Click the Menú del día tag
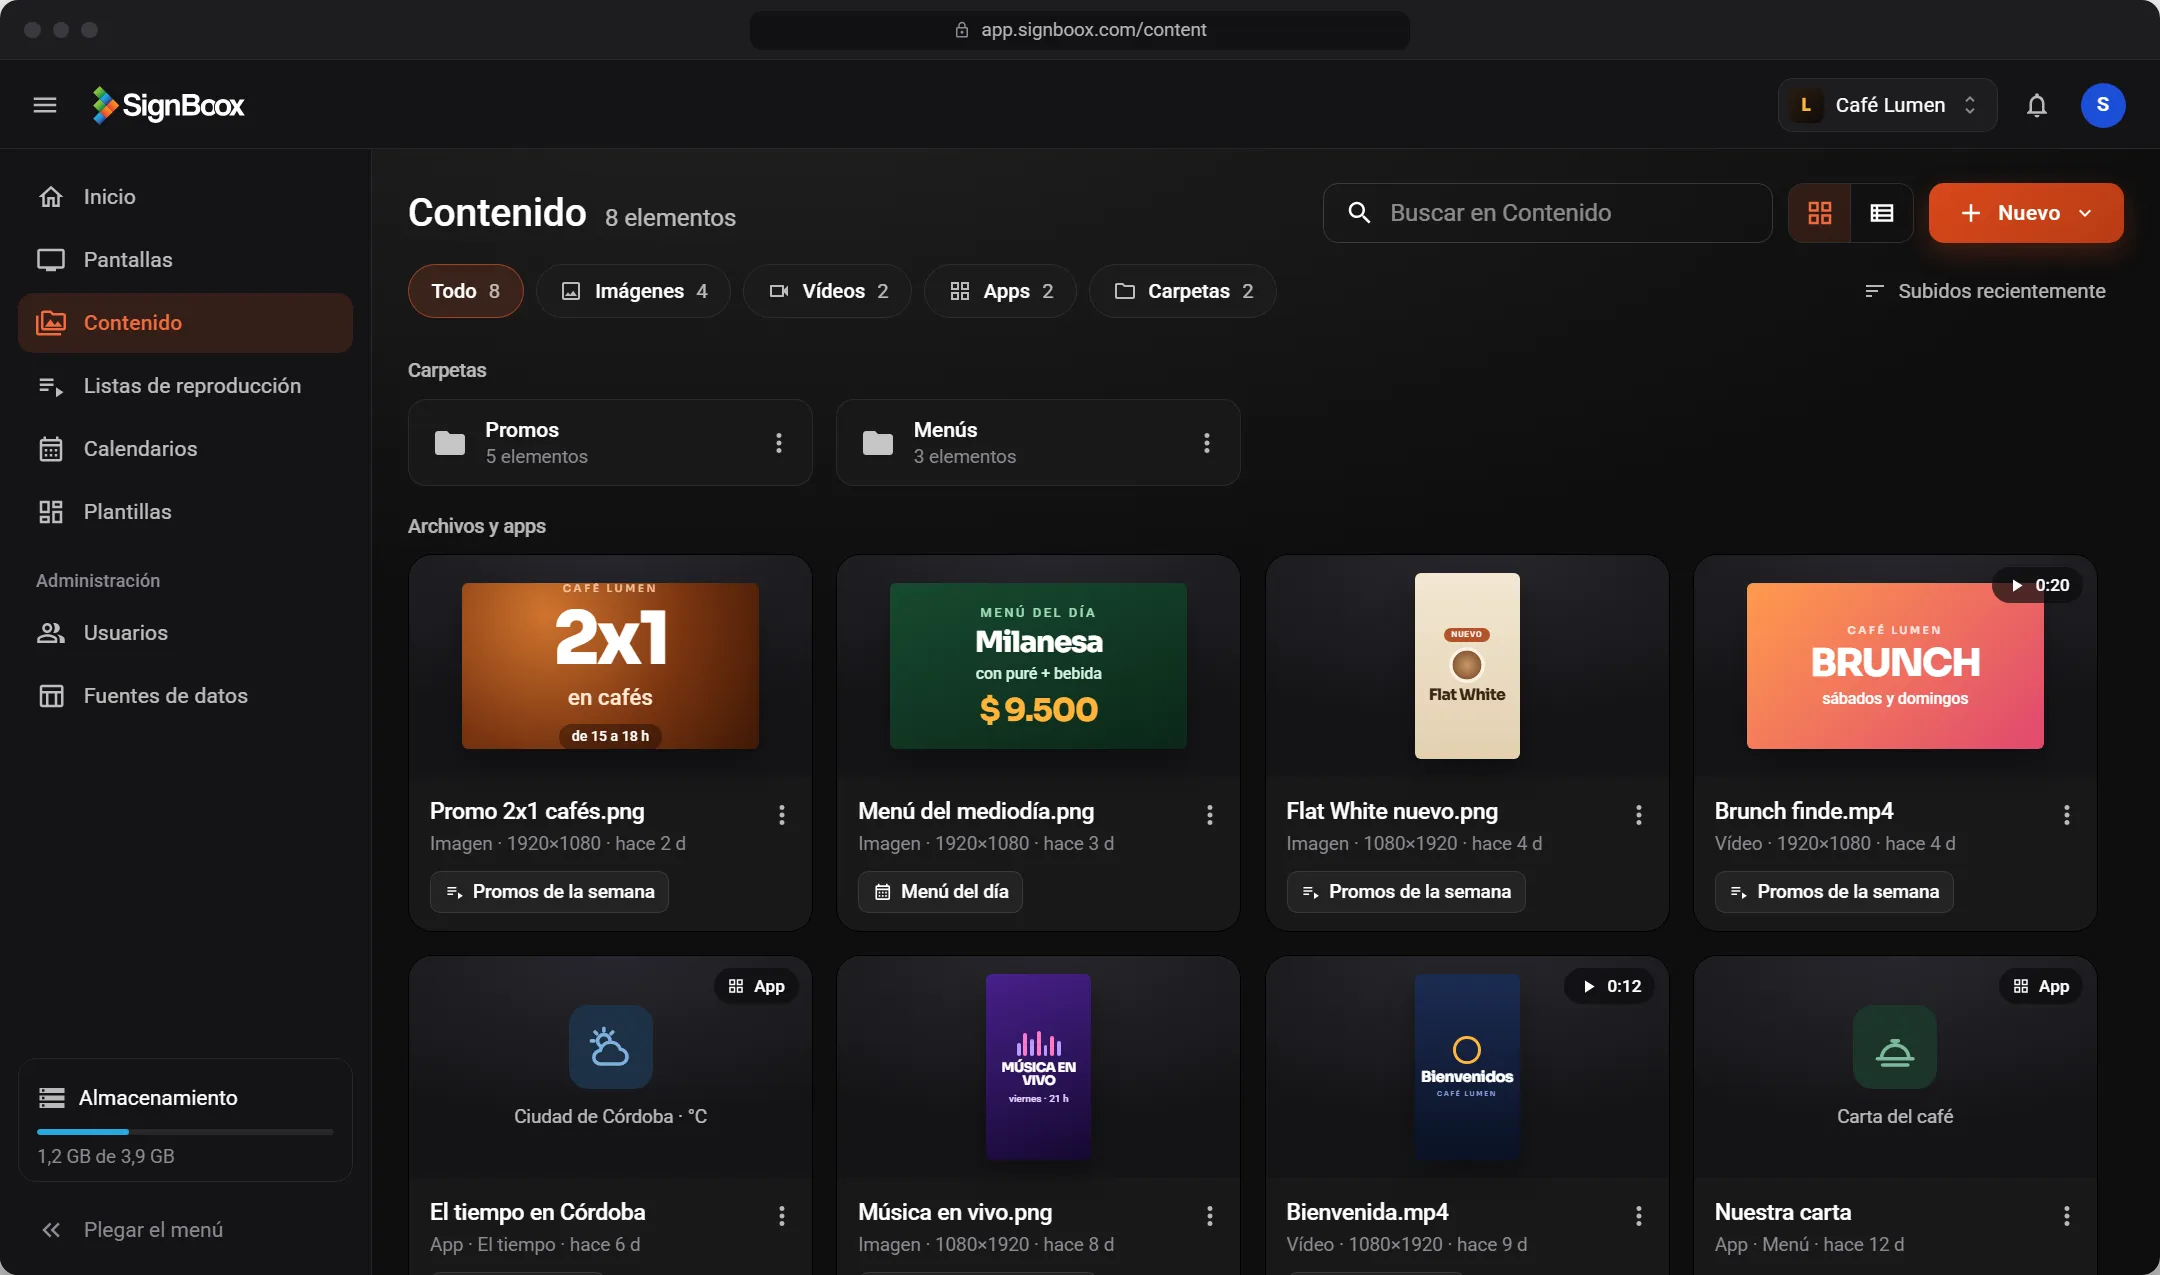 click(x=940, y=892)
